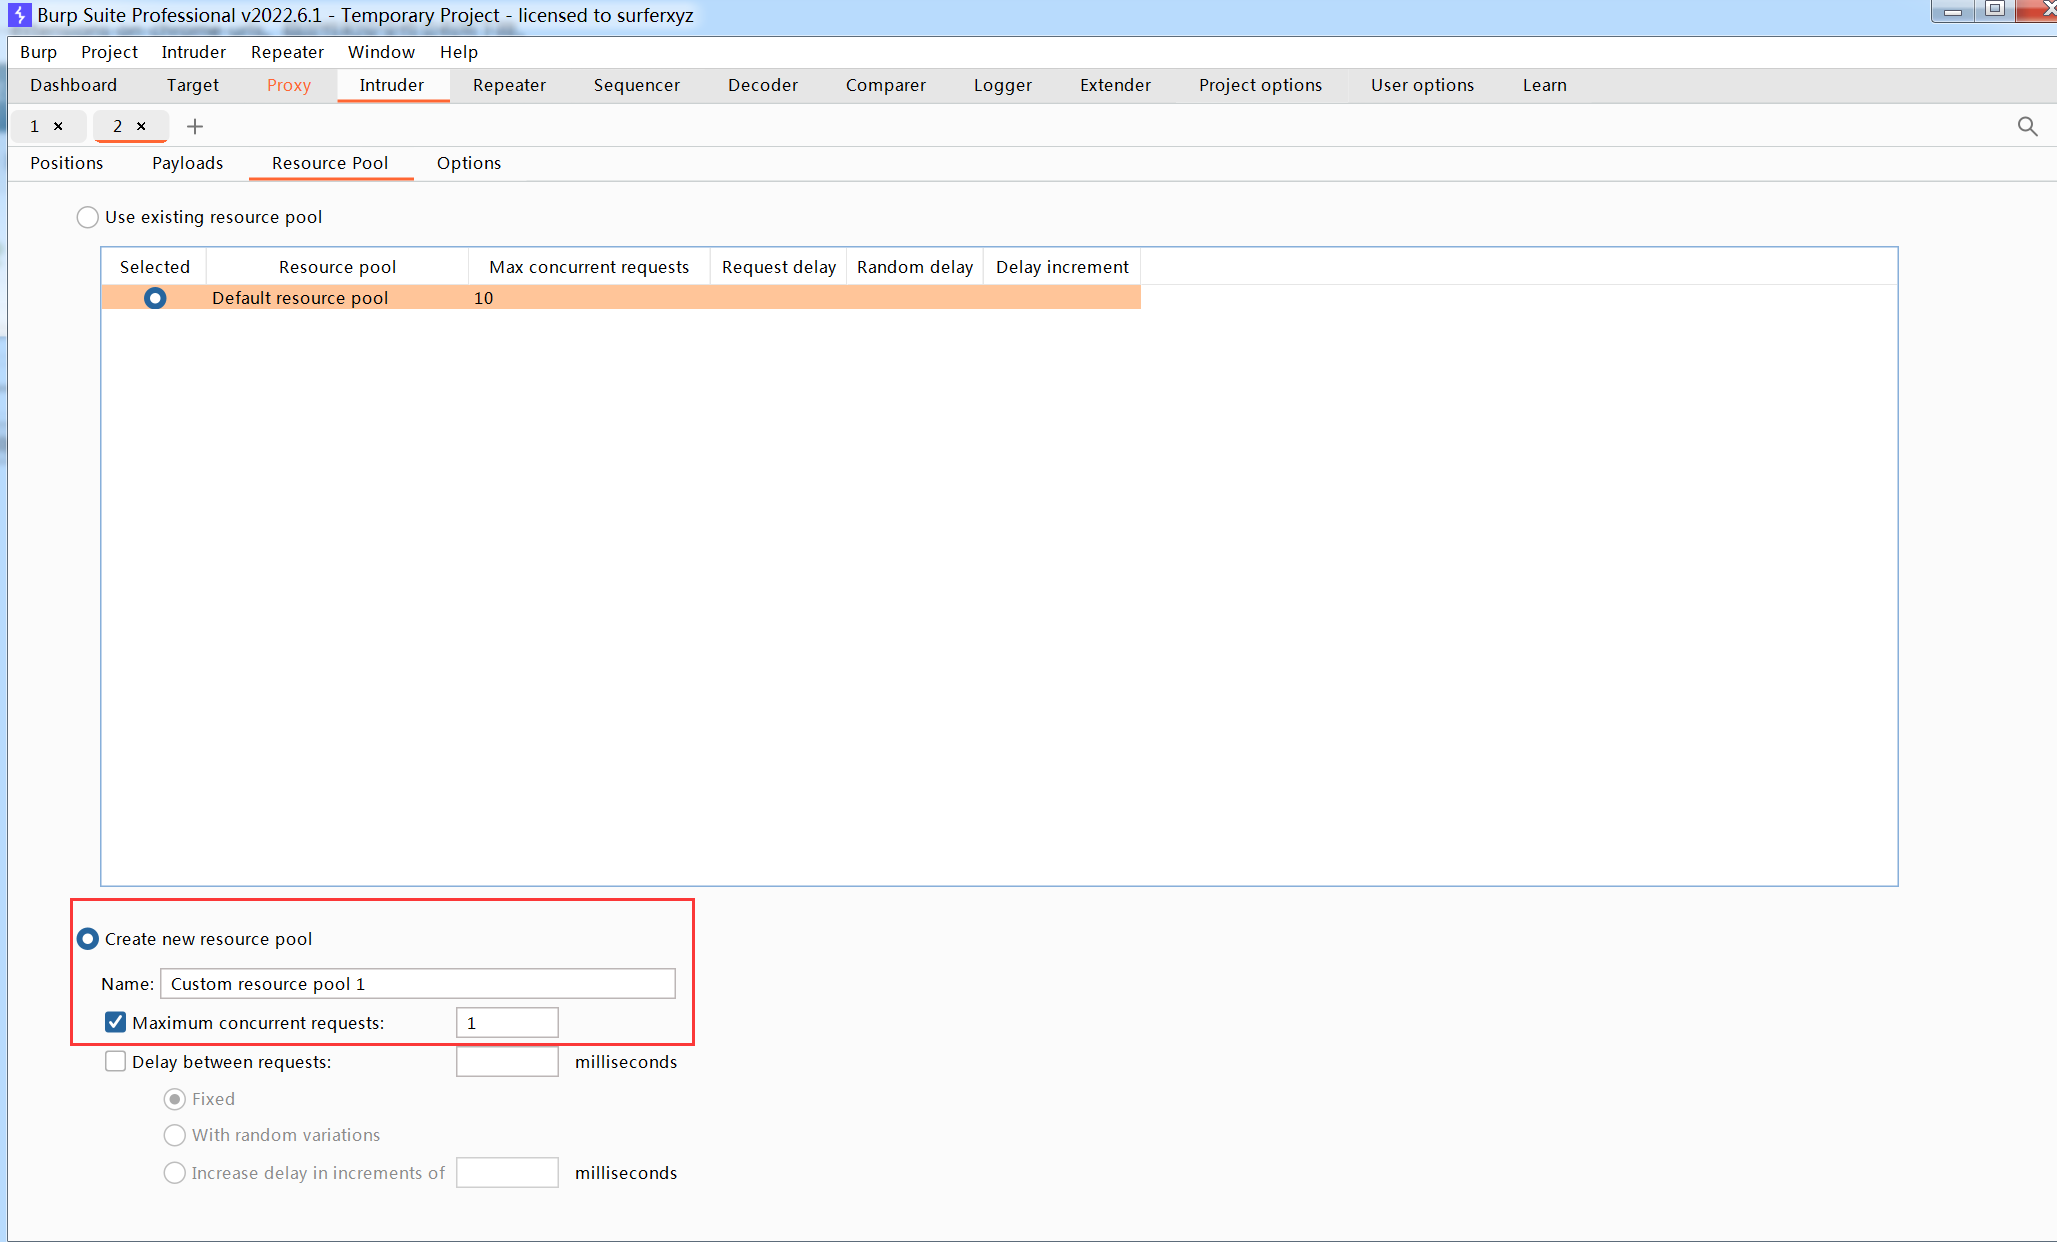The height and width of the screenshot is (1242, 2057).
Task: Select Default resource pool radio button
Action: pos(155,298)
